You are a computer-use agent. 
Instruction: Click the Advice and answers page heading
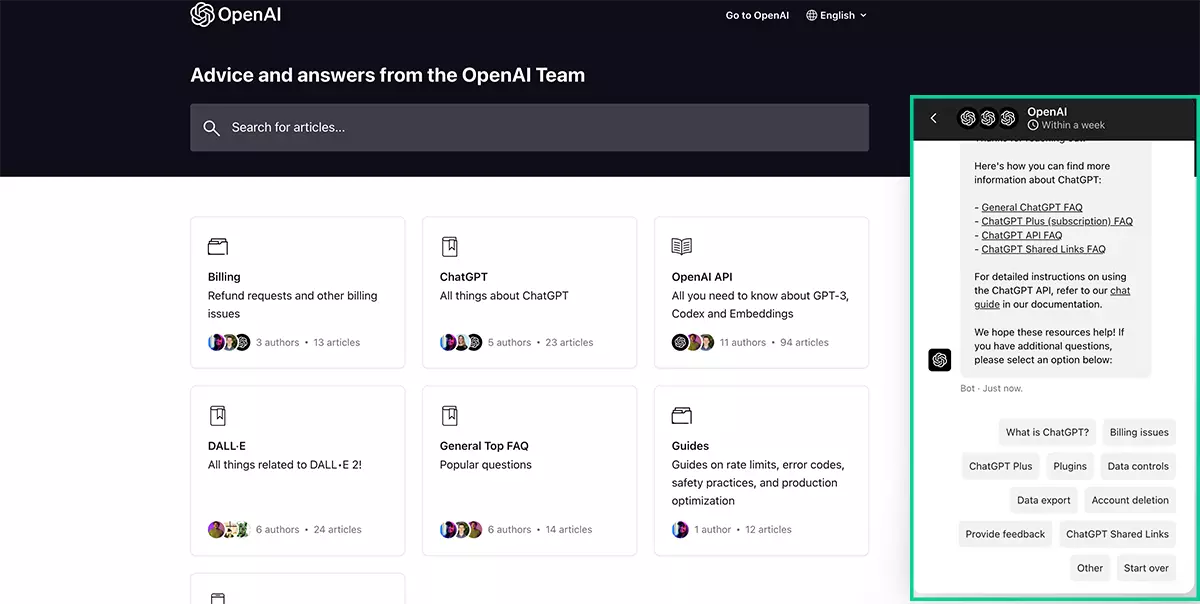(388, 75)
